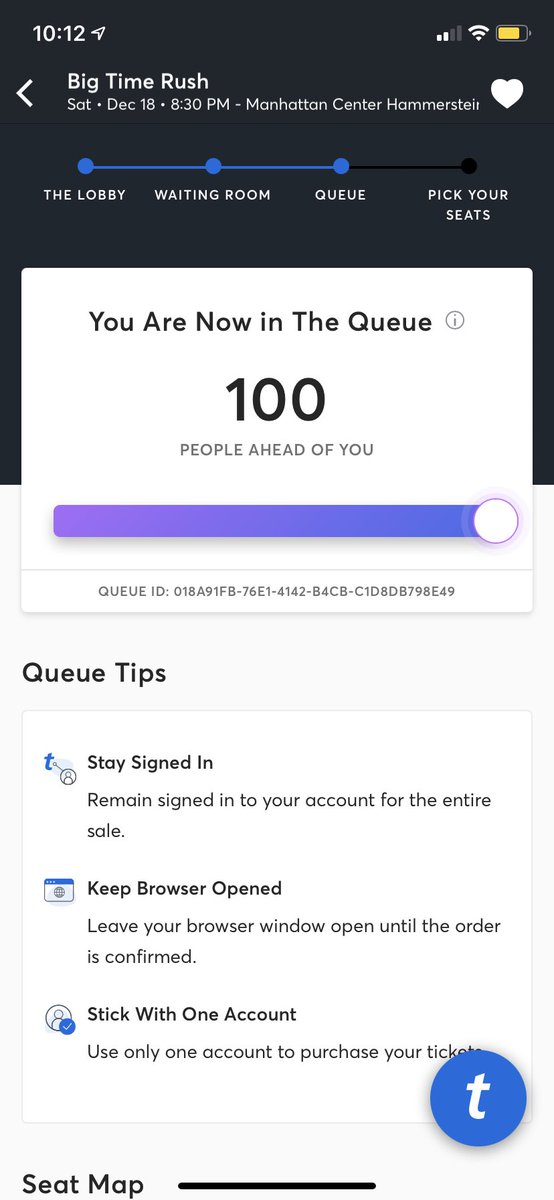
Task: Tap the back arrow icon
Action: point(25,93)
